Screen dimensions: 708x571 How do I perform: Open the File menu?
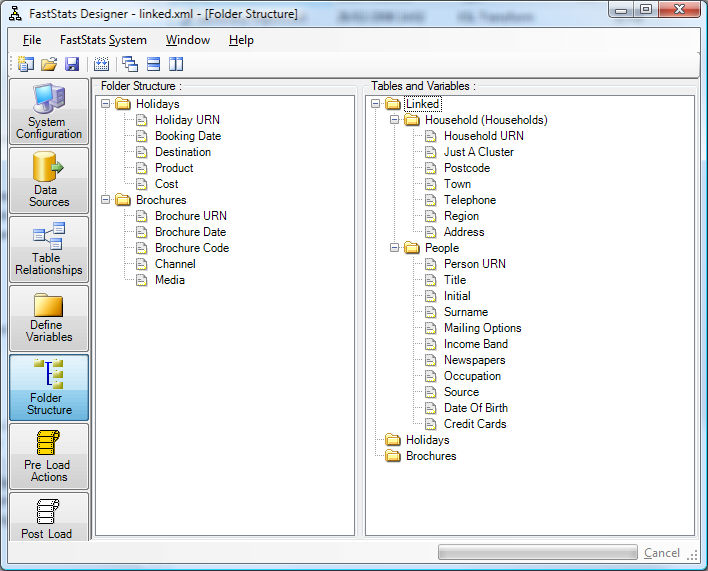coord(32,40)
